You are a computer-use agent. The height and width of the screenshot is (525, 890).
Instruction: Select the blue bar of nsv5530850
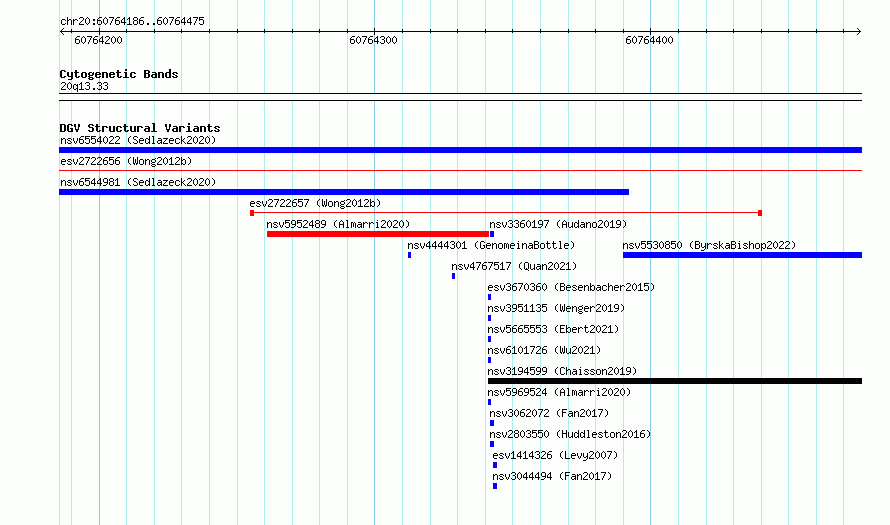pos(742,255)
